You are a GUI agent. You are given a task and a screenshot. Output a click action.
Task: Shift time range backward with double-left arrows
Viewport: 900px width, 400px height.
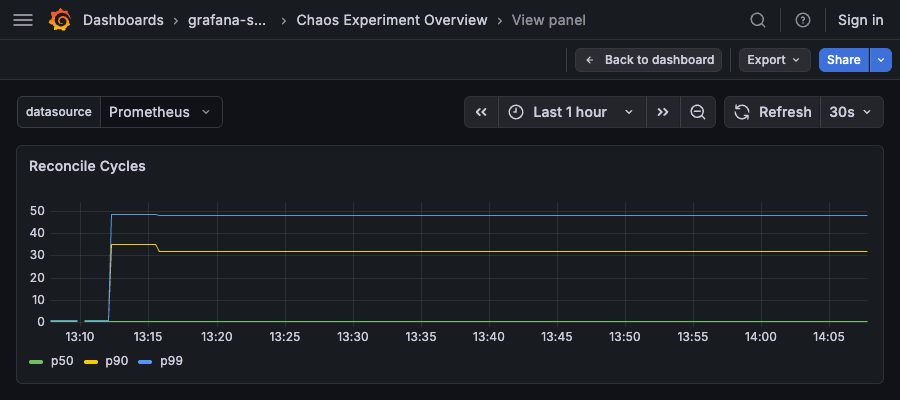(x=481, y=112)
